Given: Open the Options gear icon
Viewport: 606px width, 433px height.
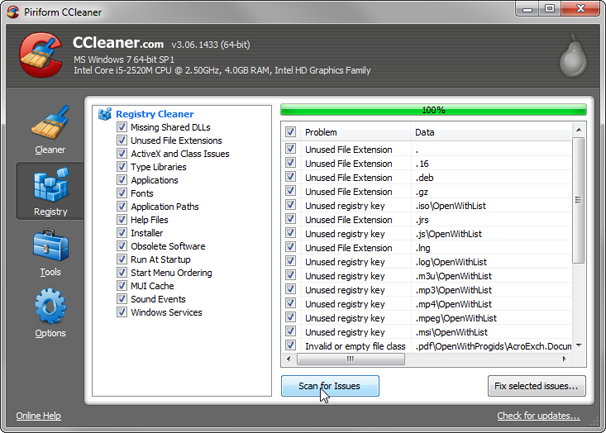Looking at the screenshot, I should point(50,307).
